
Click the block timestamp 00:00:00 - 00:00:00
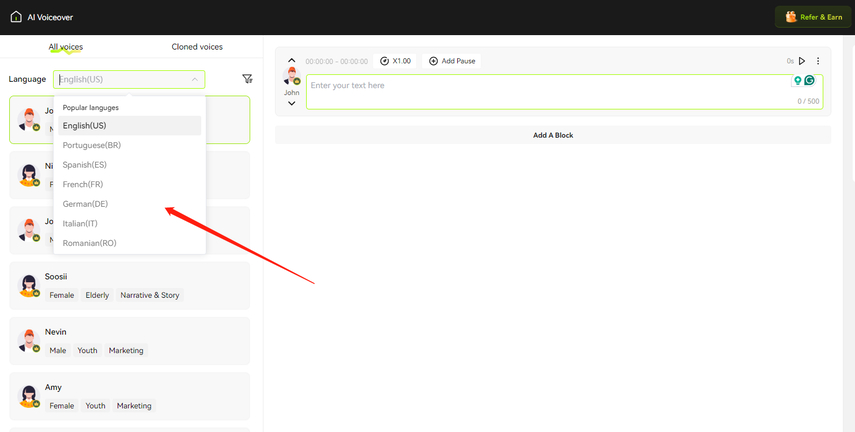click(x=336, y=62)
